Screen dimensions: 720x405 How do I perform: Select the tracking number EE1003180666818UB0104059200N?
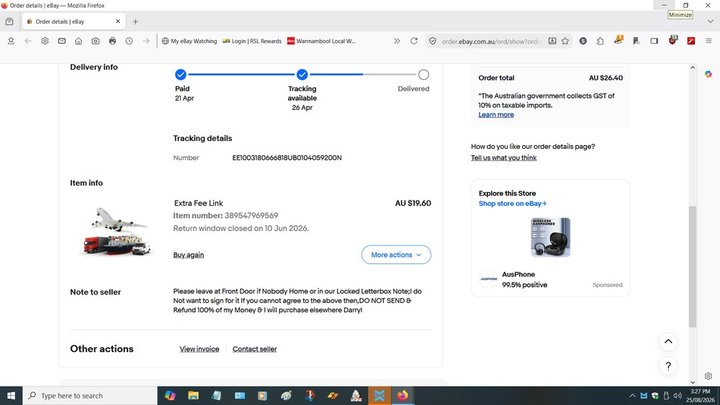(x=287, y=158)
